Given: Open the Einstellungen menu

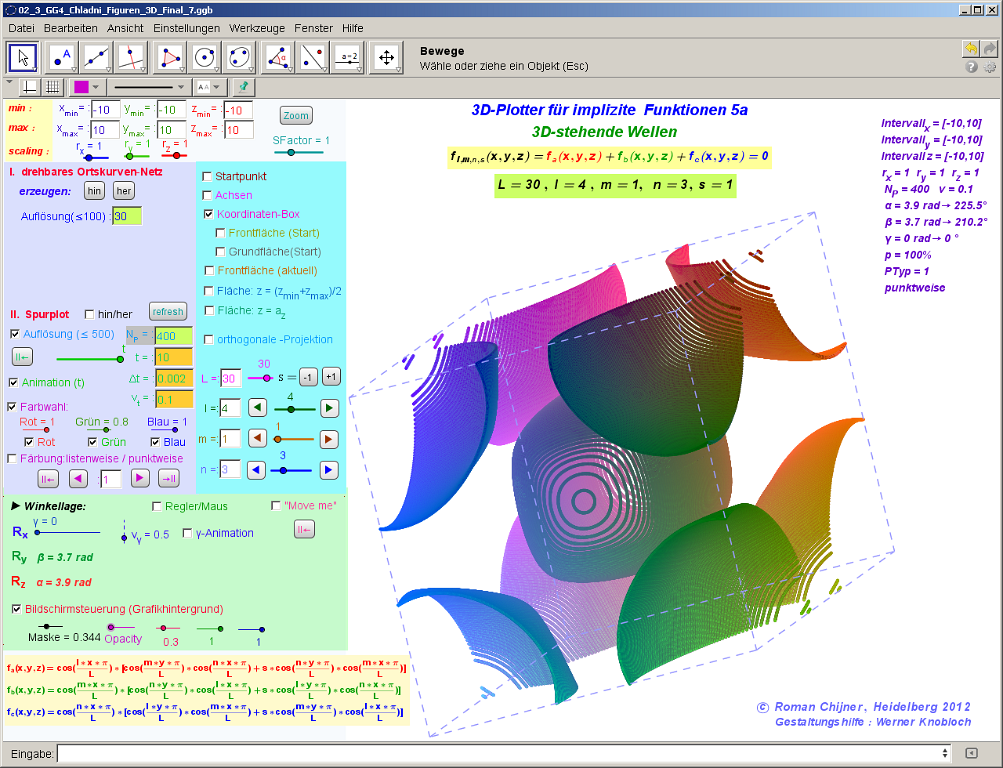Looking at the screenshot, I should [186, 28].
